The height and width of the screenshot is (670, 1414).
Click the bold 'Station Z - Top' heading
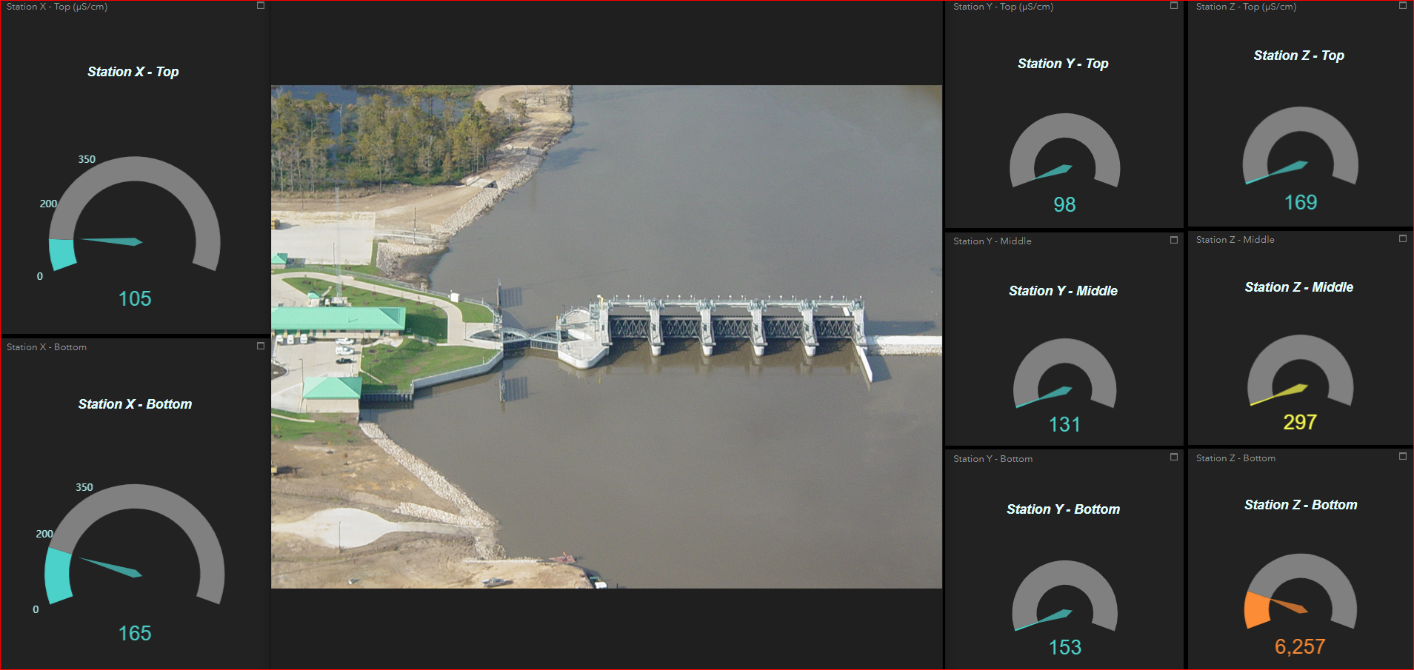1299,55
